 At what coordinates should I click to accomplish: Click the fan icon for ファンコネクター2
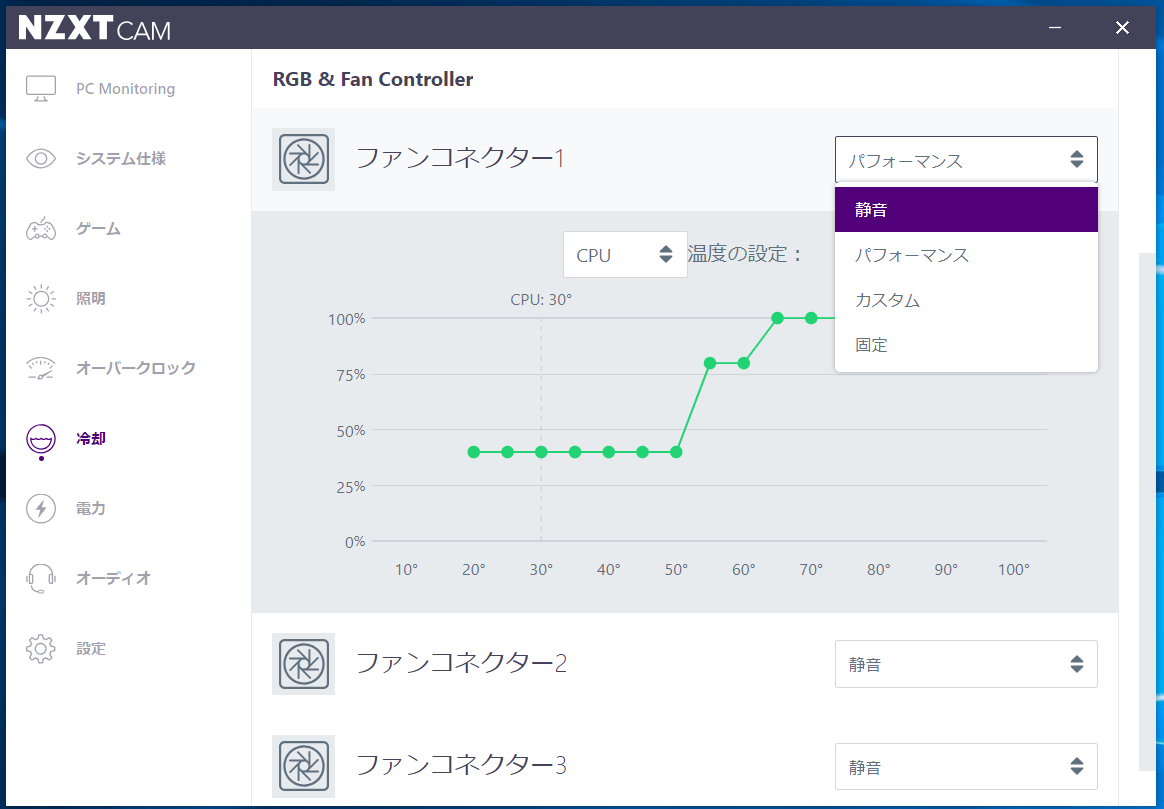pos(303,664)
